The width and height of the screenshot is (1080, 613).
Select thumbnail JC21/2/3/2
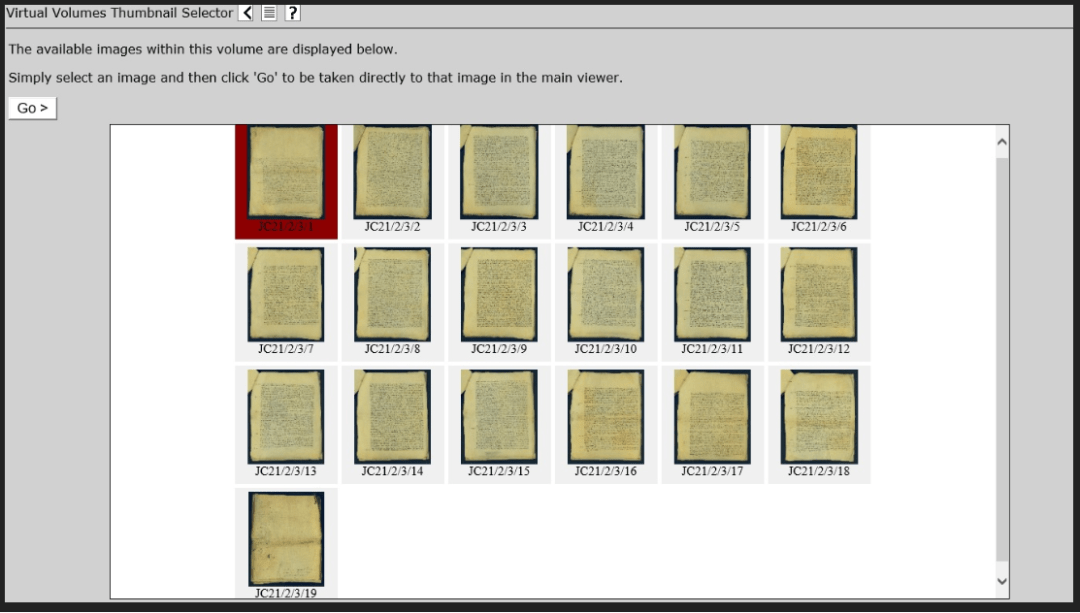pos(392,174)
